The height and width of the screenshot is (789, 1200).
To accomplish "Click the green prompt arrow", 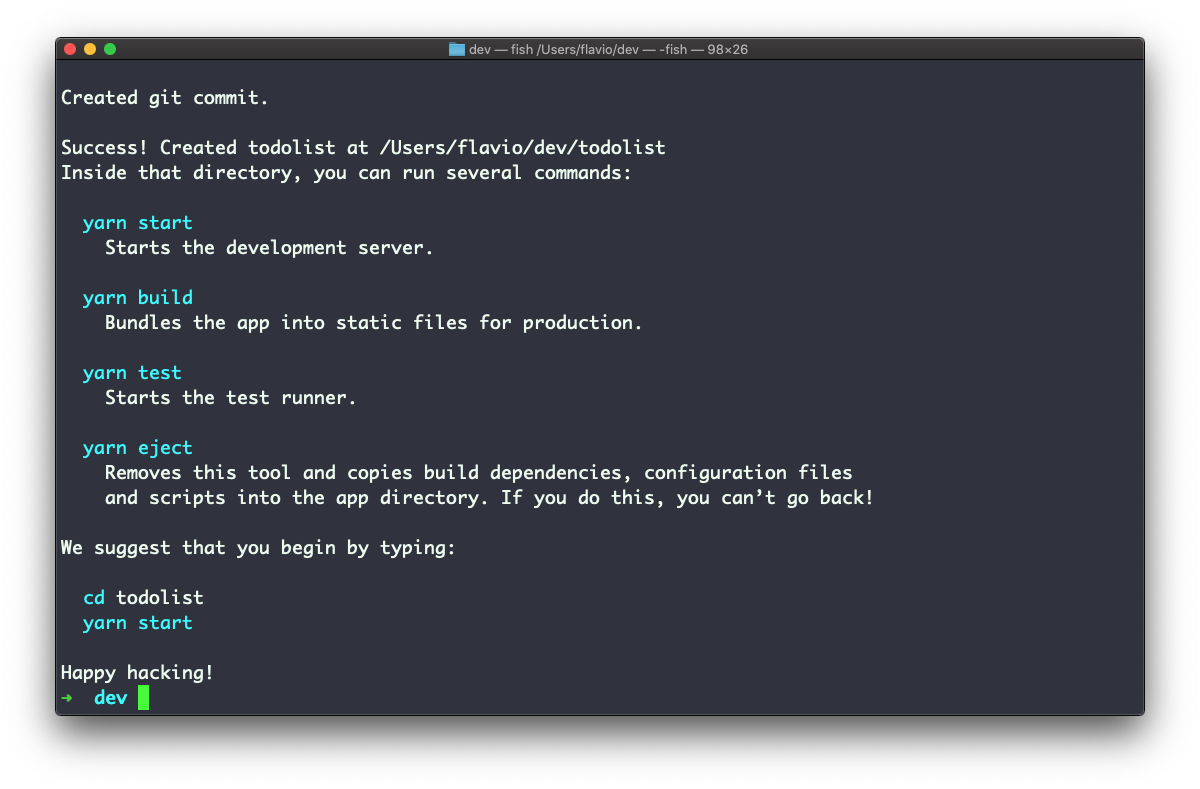I will point(67,698).
